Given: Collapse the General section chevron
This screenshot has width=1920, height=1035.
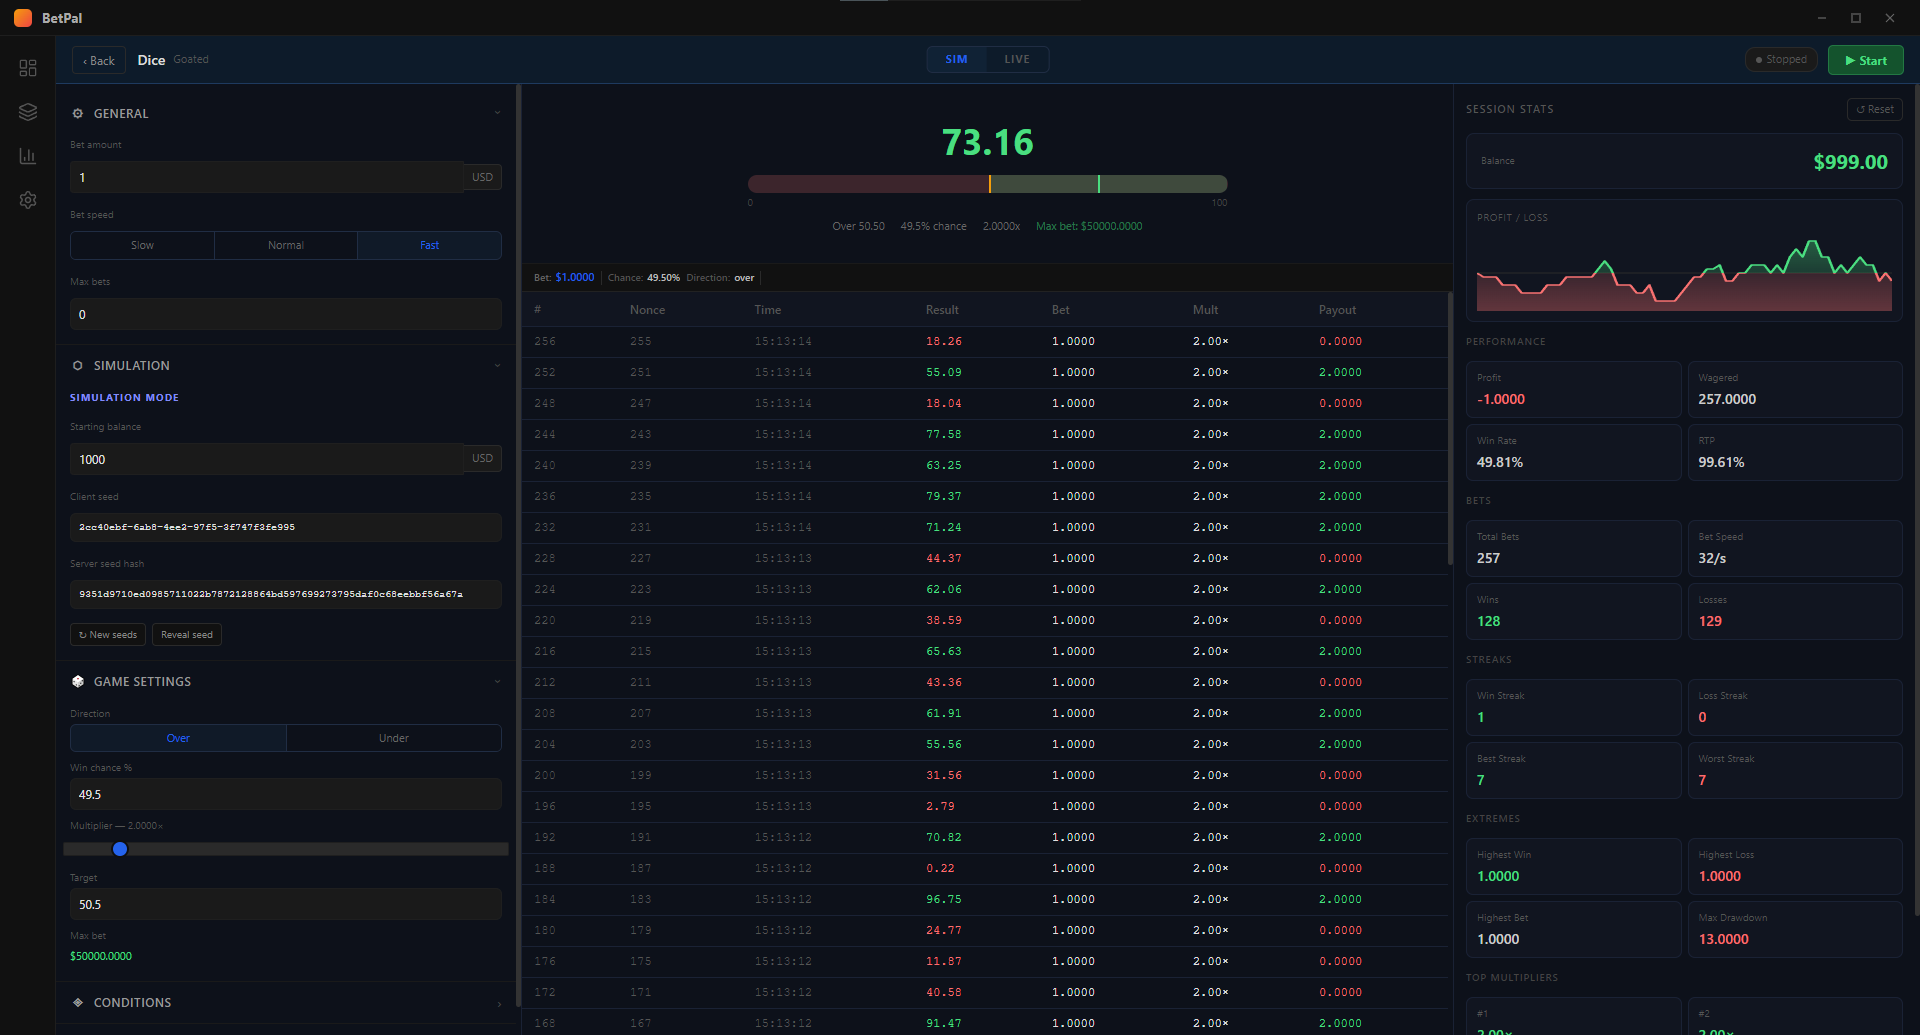Looking at the screenshot, I should click(x=497, y=113).
